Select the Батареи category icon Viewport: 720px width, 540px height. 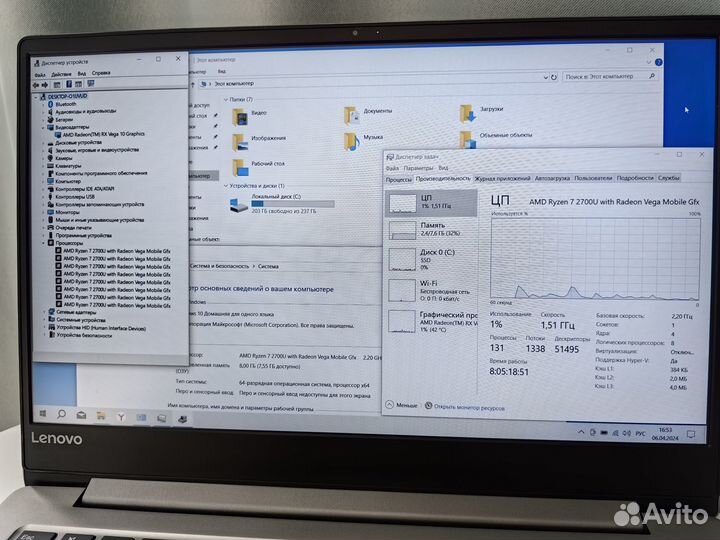51,119
